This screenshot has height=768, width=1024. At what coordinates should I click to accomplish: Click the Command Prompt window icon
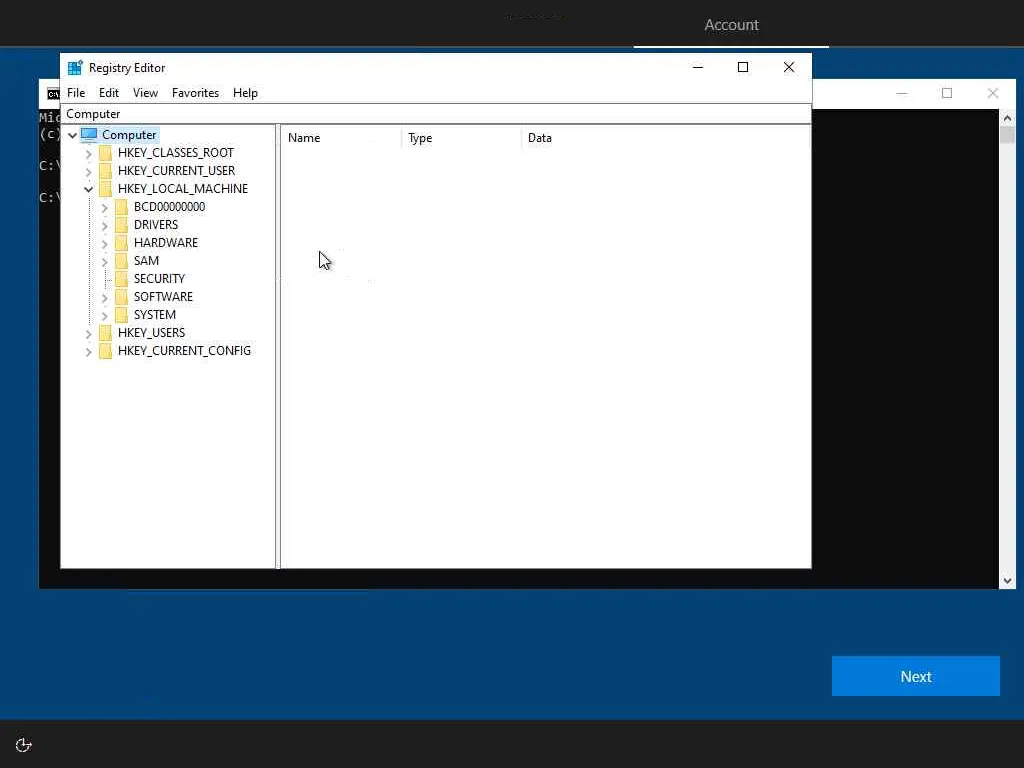pos(53,95)
